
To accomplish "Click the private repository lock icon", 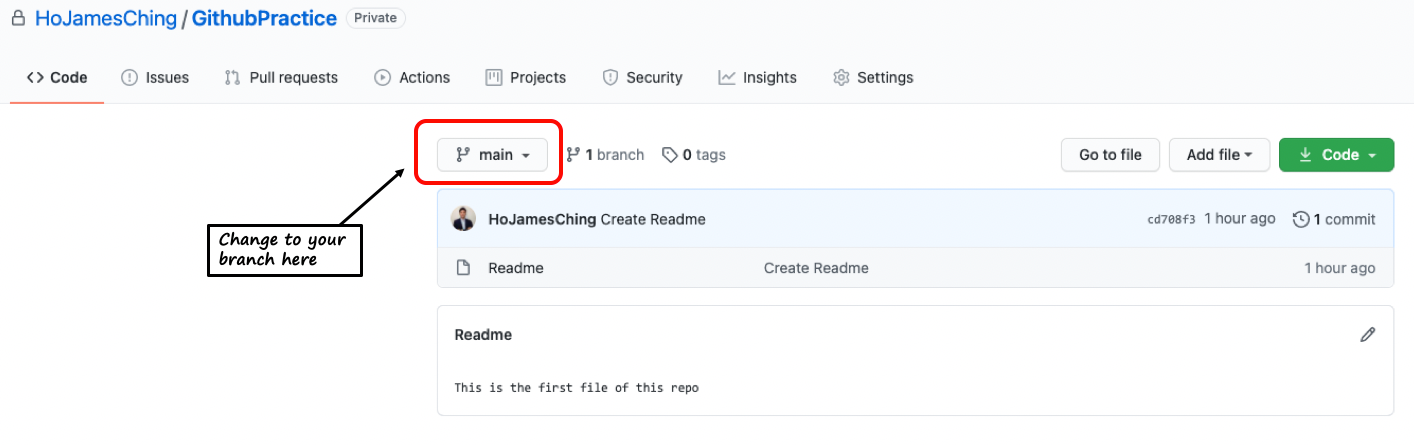I will point(18,18).
